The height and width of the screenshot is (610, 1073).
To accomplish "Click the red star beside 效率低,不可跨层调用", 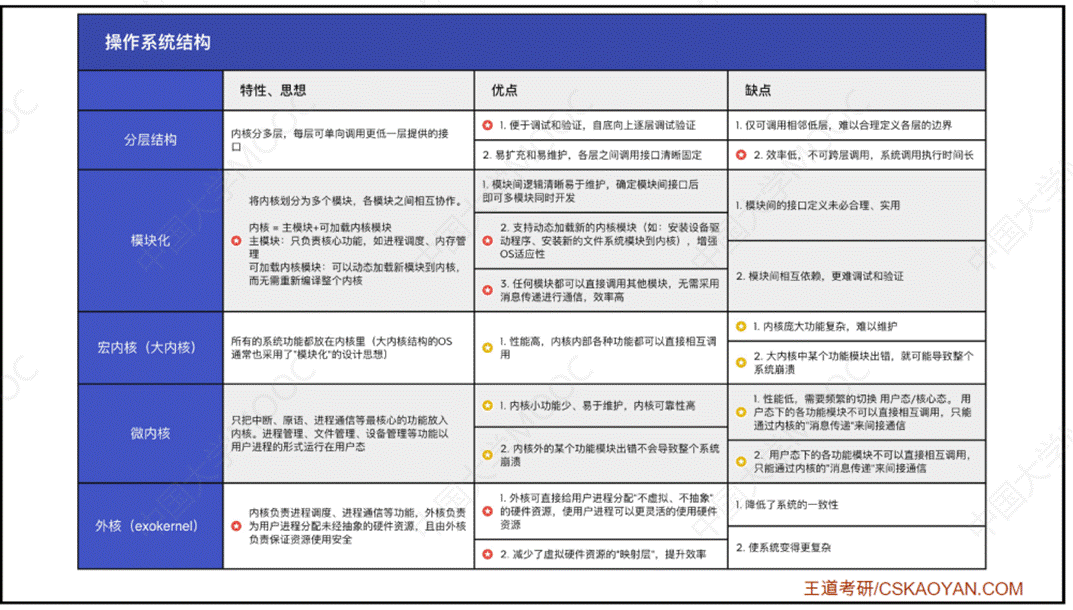I will 741,155.
